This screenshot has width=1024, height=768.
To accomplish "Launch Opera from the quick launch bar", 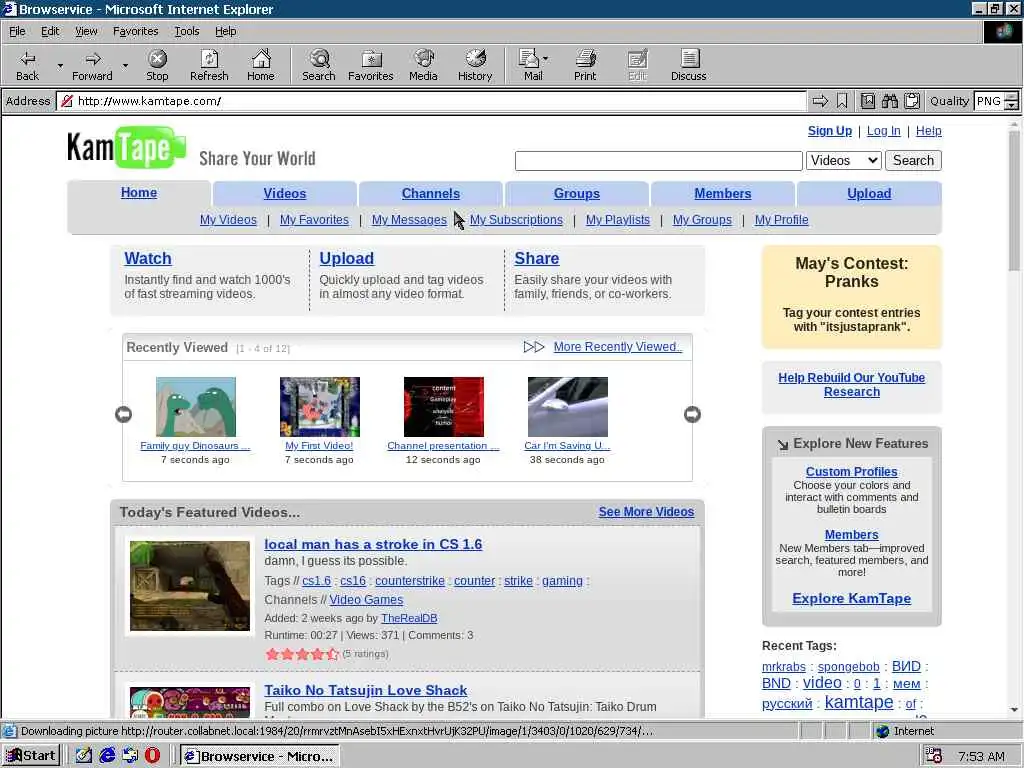I will (x=152, y=755).
